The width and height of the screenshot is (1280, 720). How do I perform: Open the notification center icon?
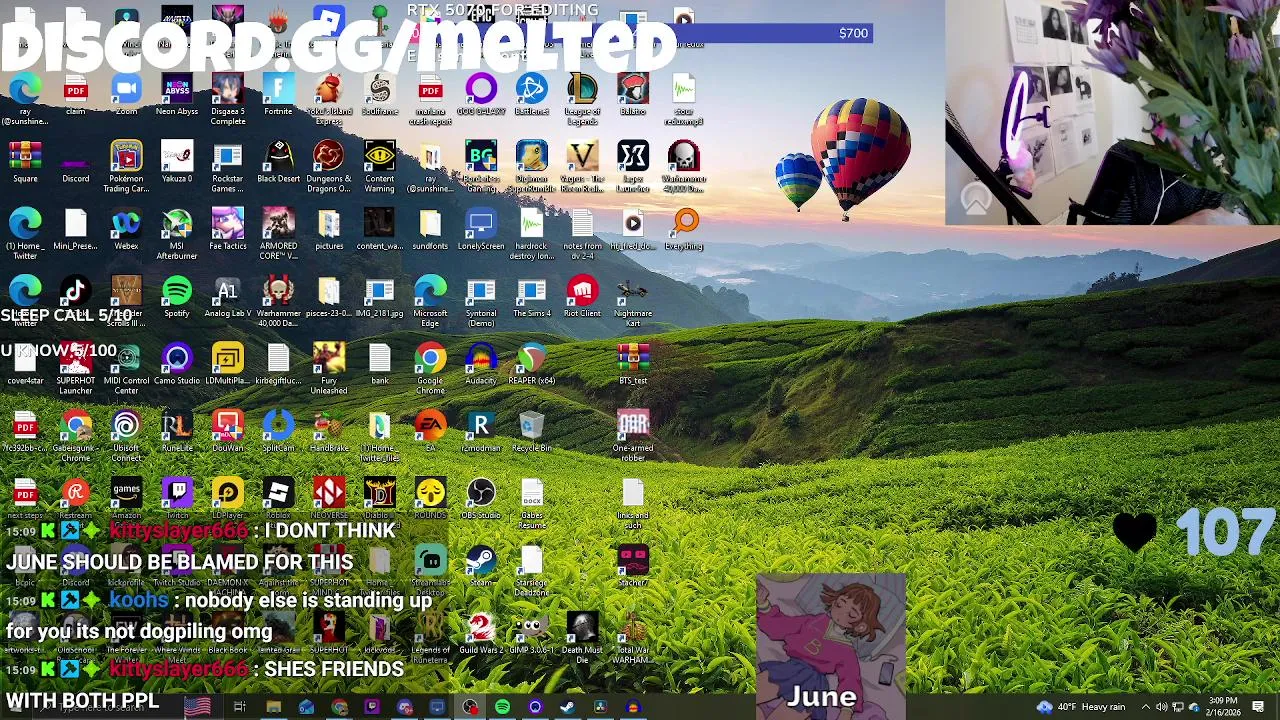(x=1258, y=707)
